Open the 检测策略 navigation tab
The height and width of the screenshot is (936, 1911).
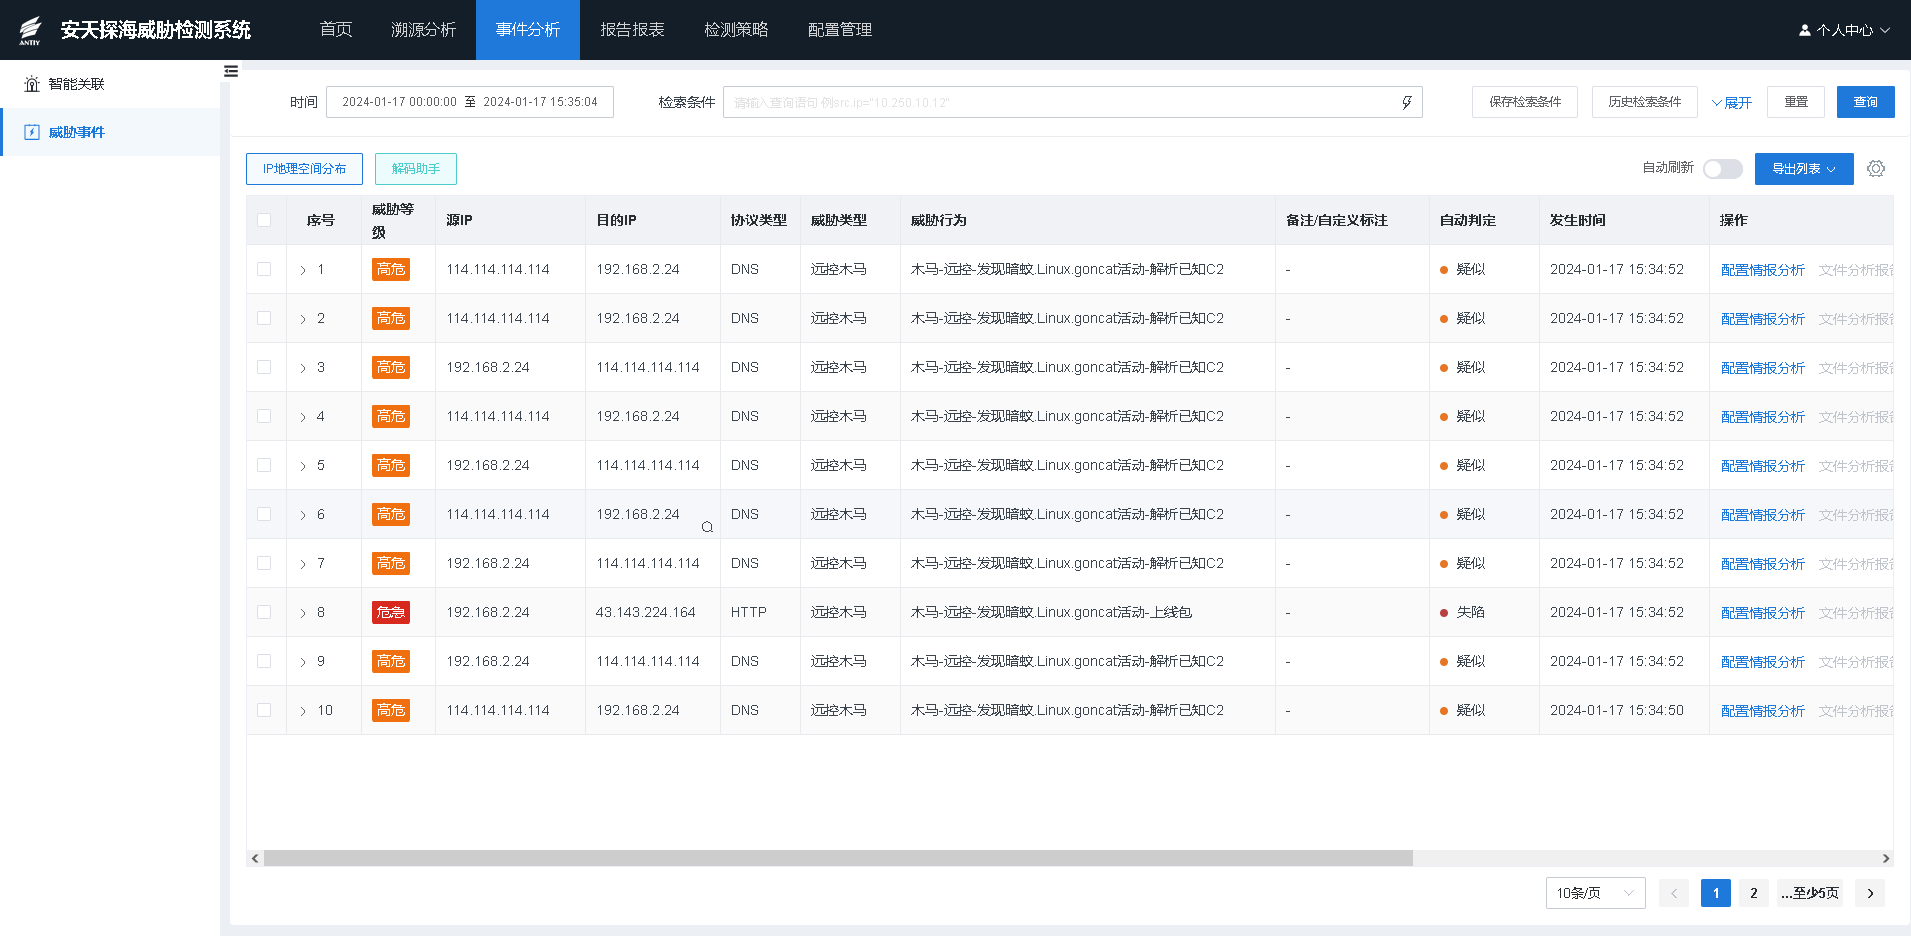click(736, 30)
